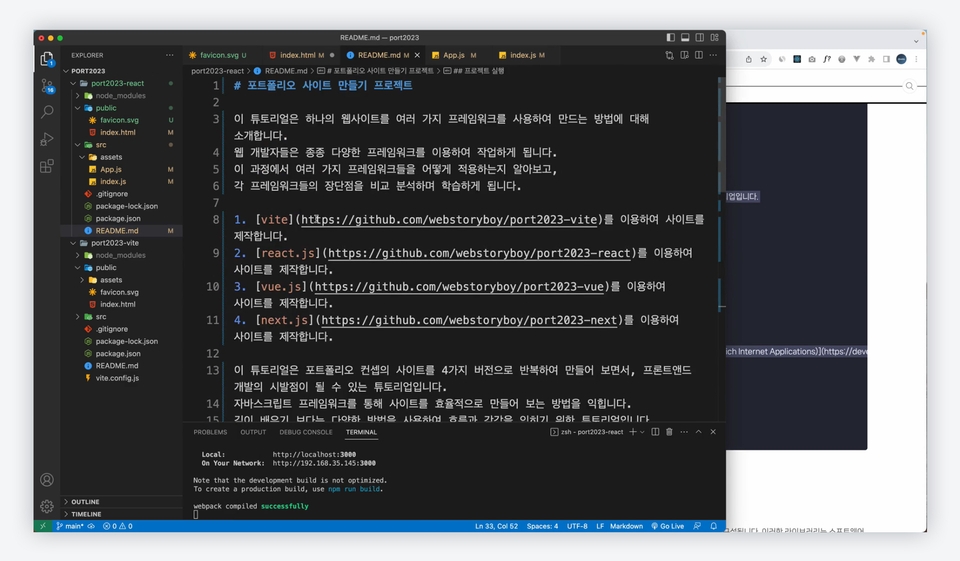
Task: Expand the OUTLINE section
Action: click(121, 502)
